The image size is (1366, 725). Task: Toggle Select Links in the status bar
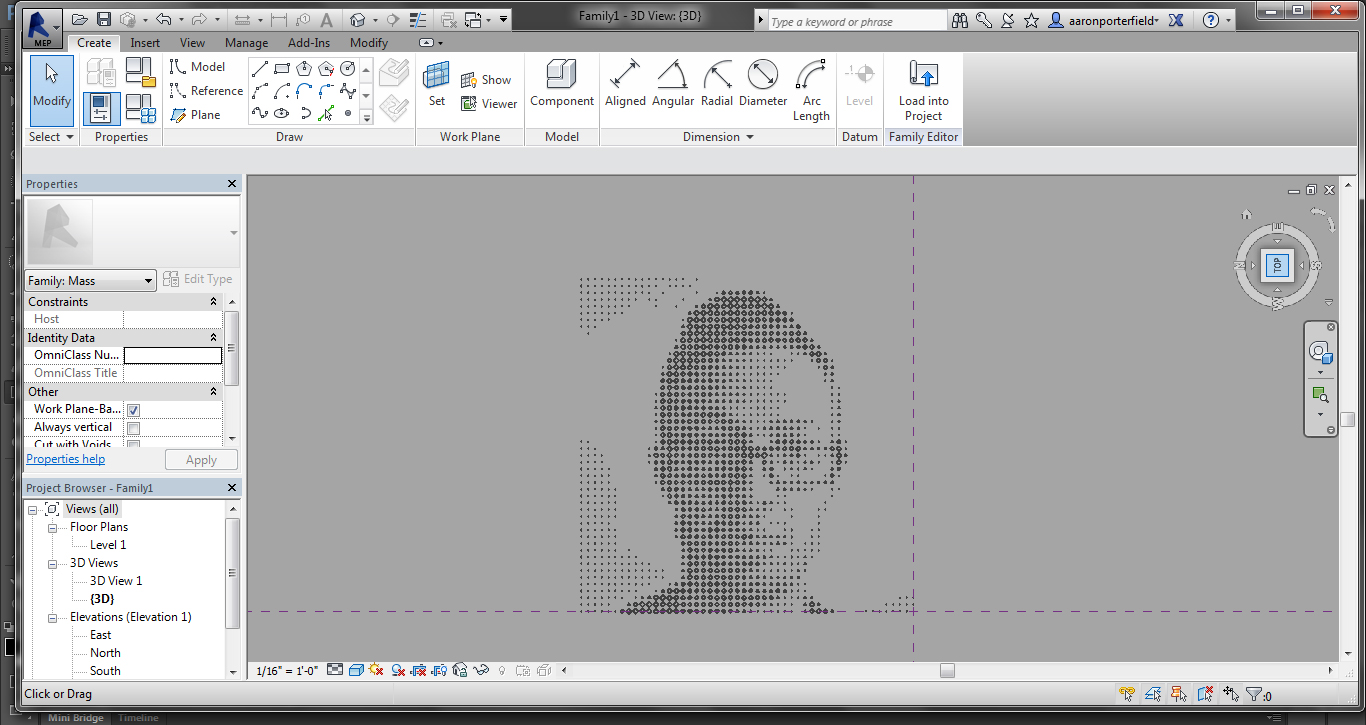coord(1127,694)
